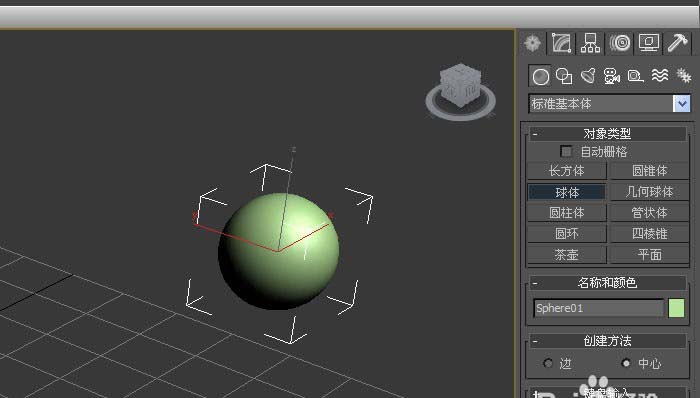Click the 茶壶 button
This screenshot has height=398, width=700.
[x=567, y=255]
